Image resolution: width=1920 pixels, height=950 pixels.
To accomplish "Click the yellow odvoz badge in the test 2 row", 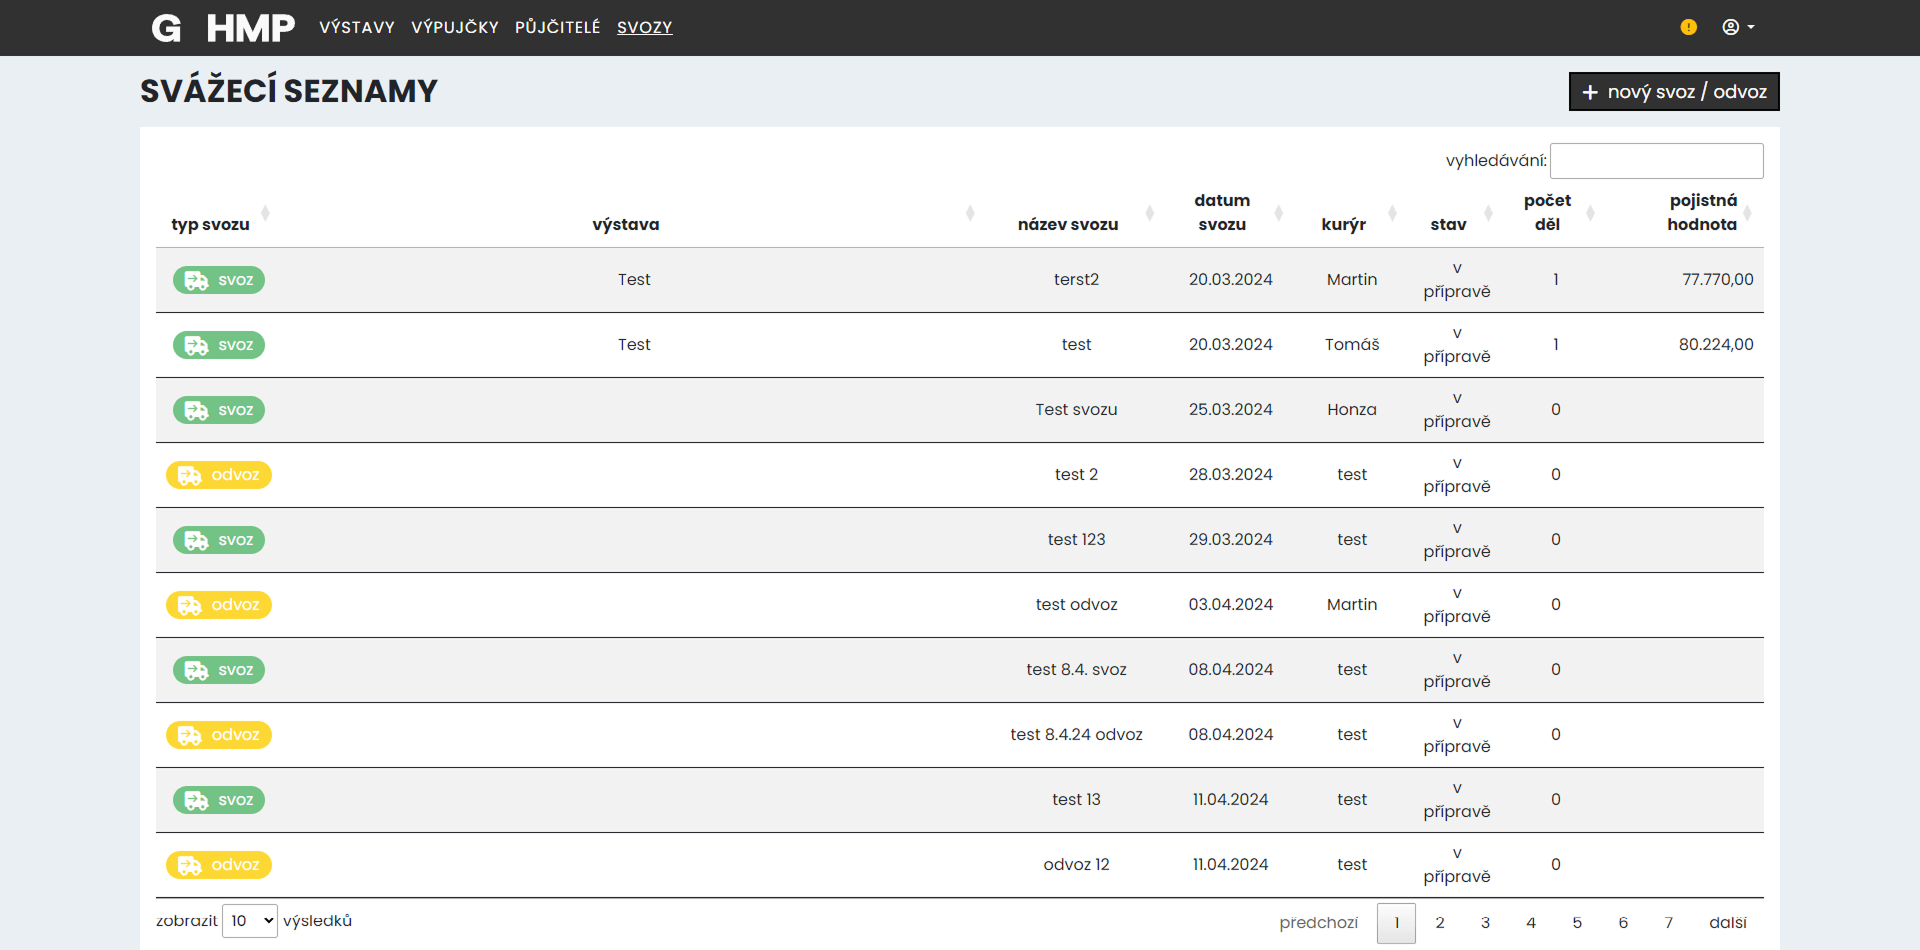I will pyautogui.click(x=219, y=475).
